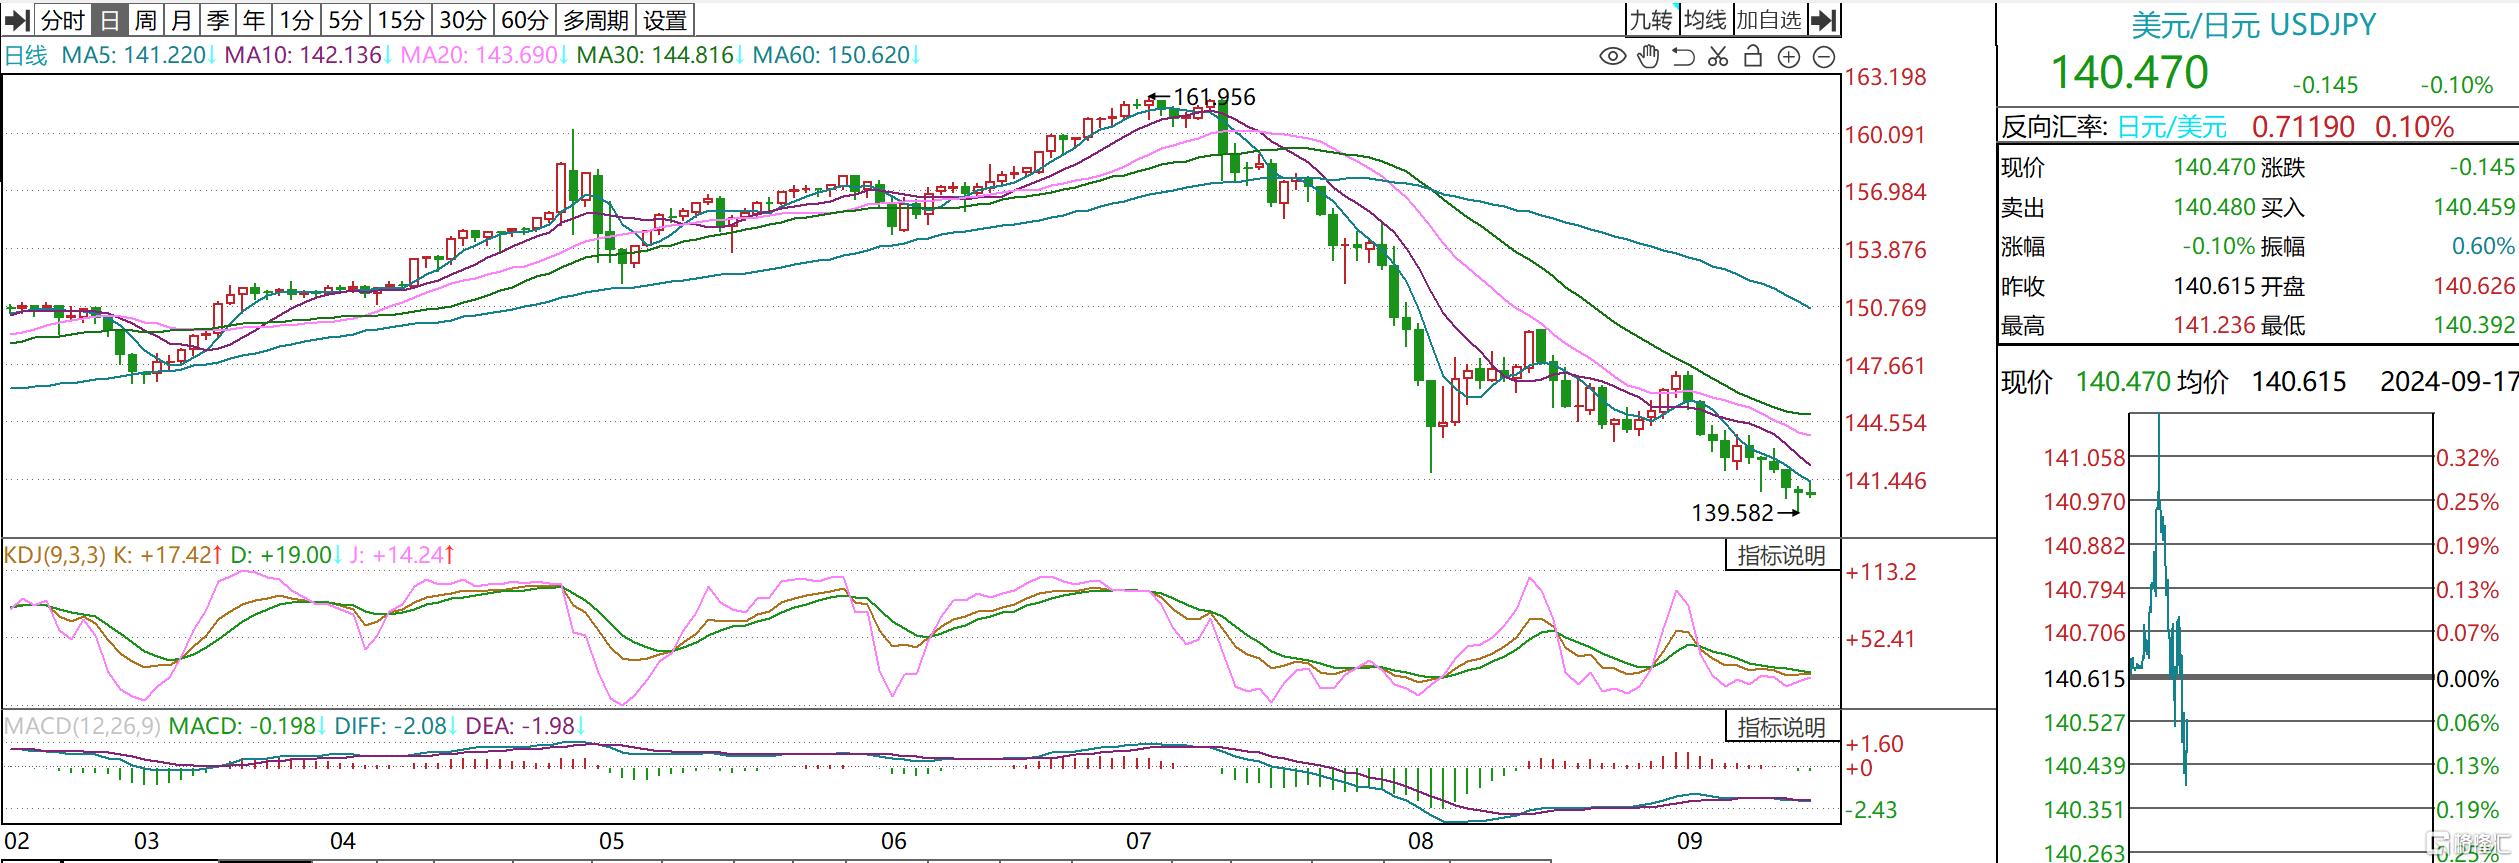Zoom in with the plus circle icon

click(1789, 57)
